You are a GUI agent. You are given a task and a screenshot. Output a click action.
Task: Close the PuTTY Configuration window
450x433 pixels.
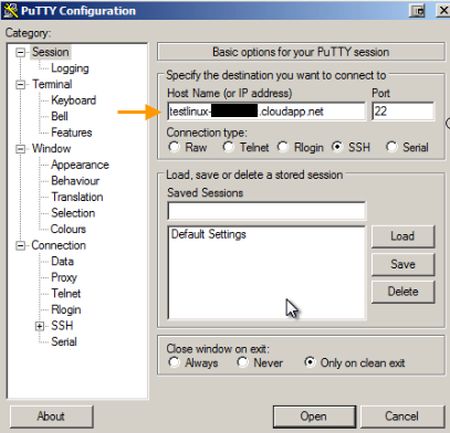(x=443, y=11)
